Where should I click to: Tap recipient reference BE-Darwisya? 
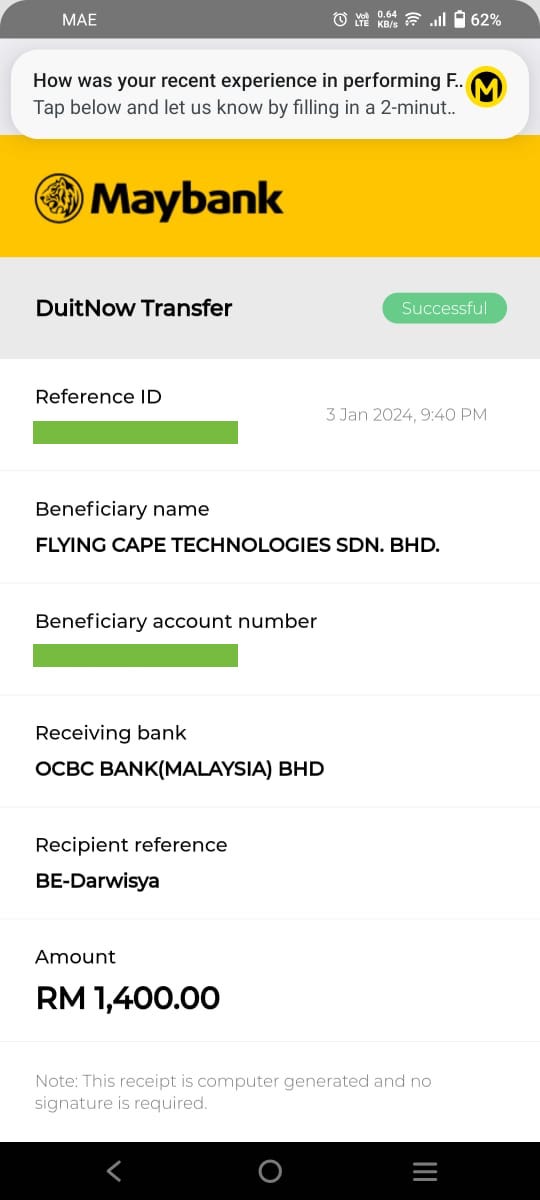pos(97,881)
